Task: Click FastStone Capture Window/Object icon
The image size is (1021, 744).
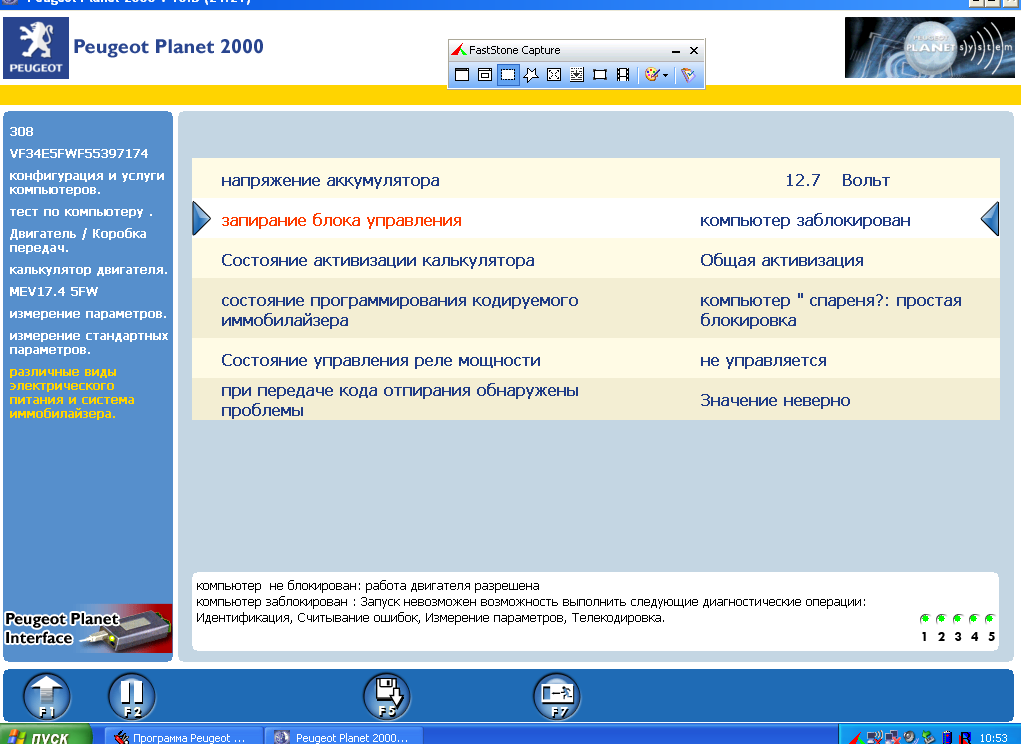Action: point(484,75)
